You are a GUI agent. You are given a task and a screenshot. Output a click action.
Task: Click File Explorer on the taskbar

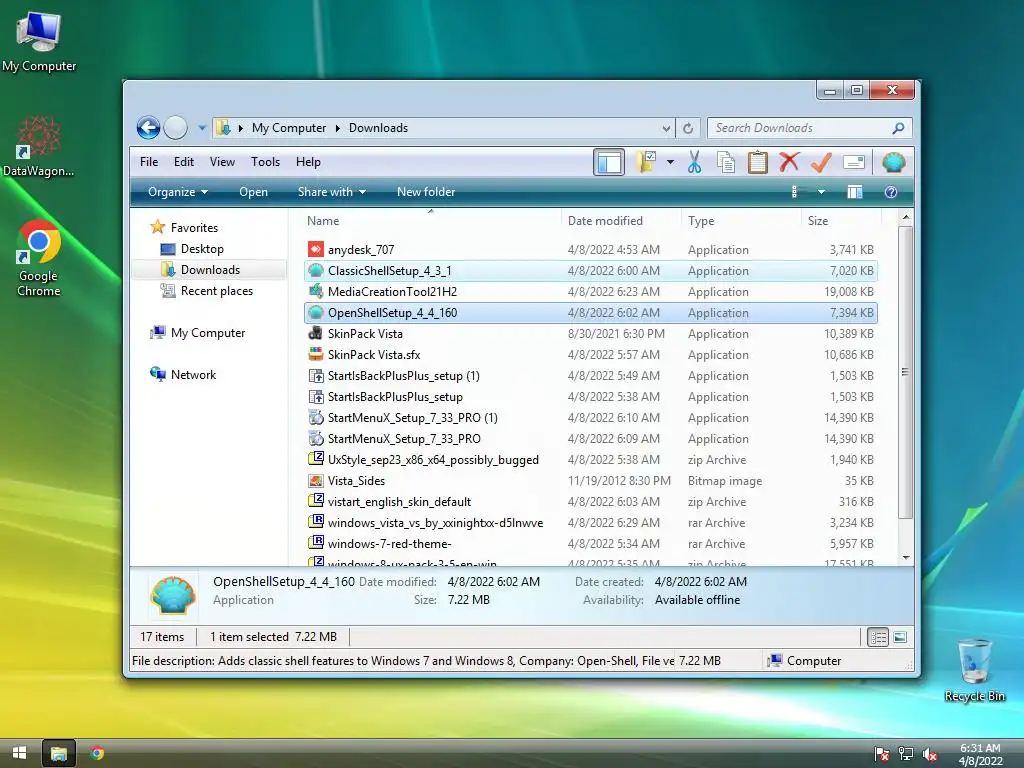pyautogui.click(x=59, y=754)
